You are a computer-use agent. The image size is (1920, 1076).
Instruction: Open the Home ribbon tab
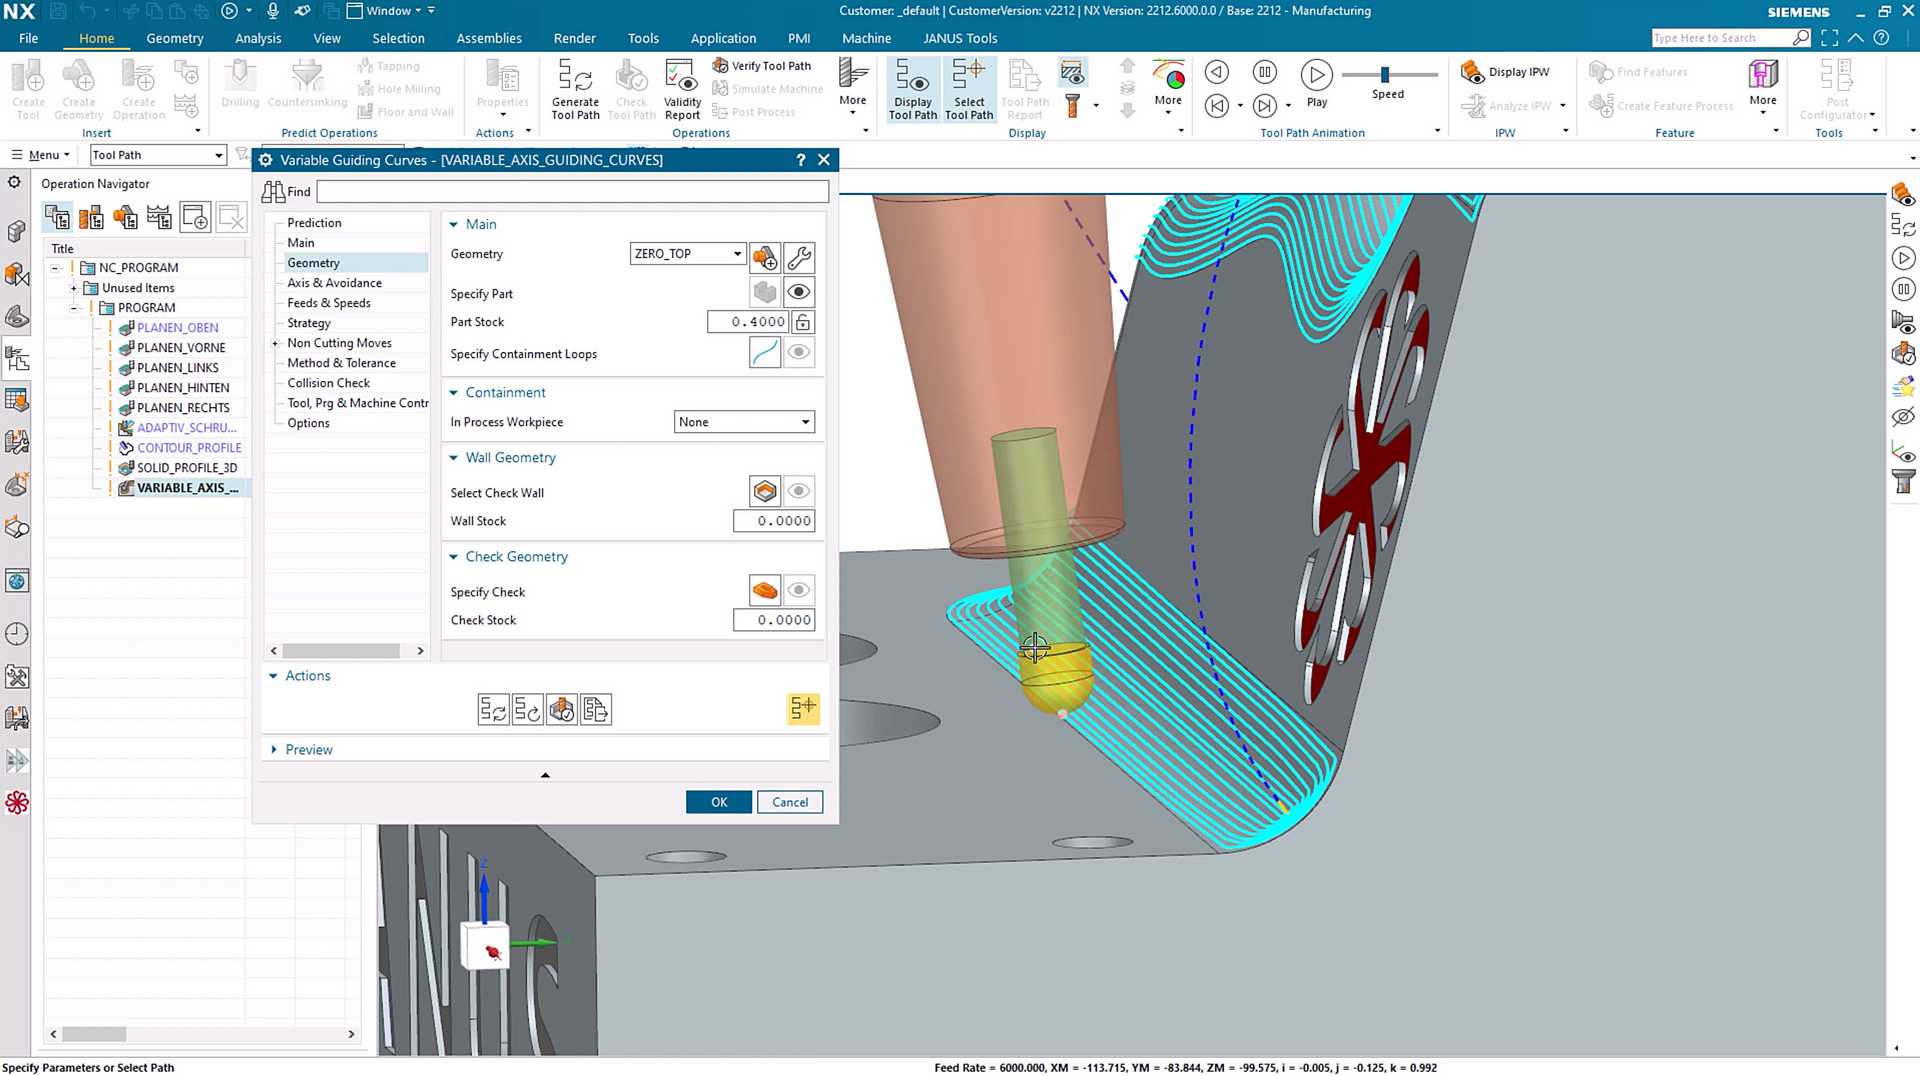coord(96,38)
